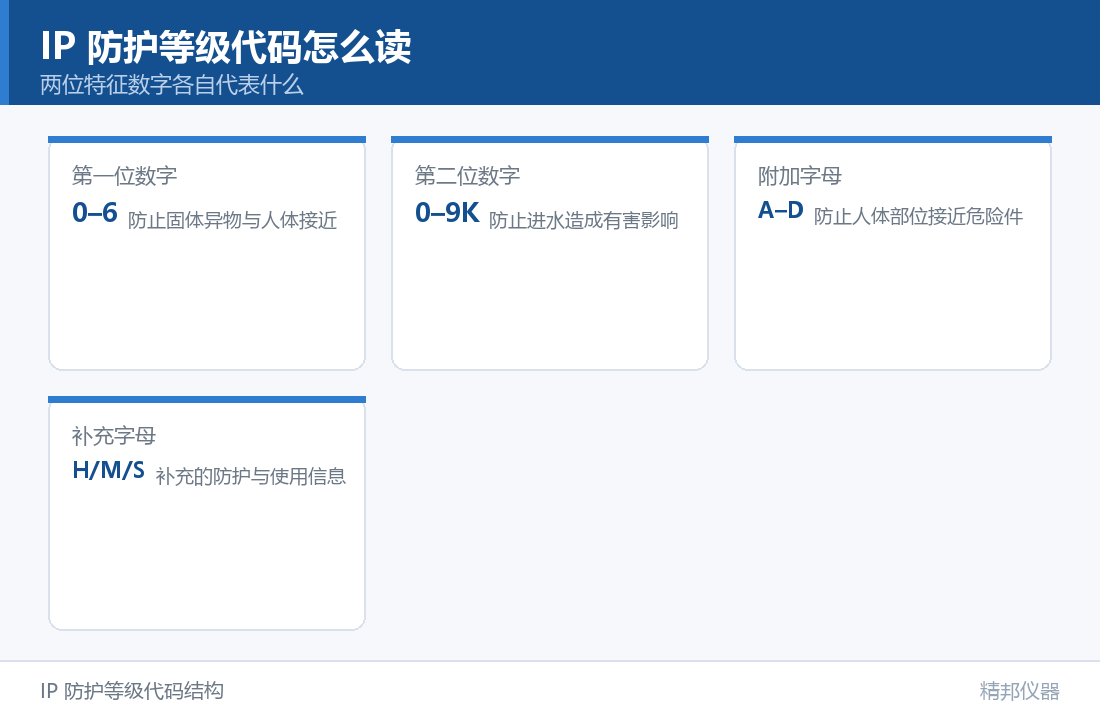Screen dimensions: 1100x720
Task: Click the text "防止进水造成有害影响"
Action: click(584, 220)
